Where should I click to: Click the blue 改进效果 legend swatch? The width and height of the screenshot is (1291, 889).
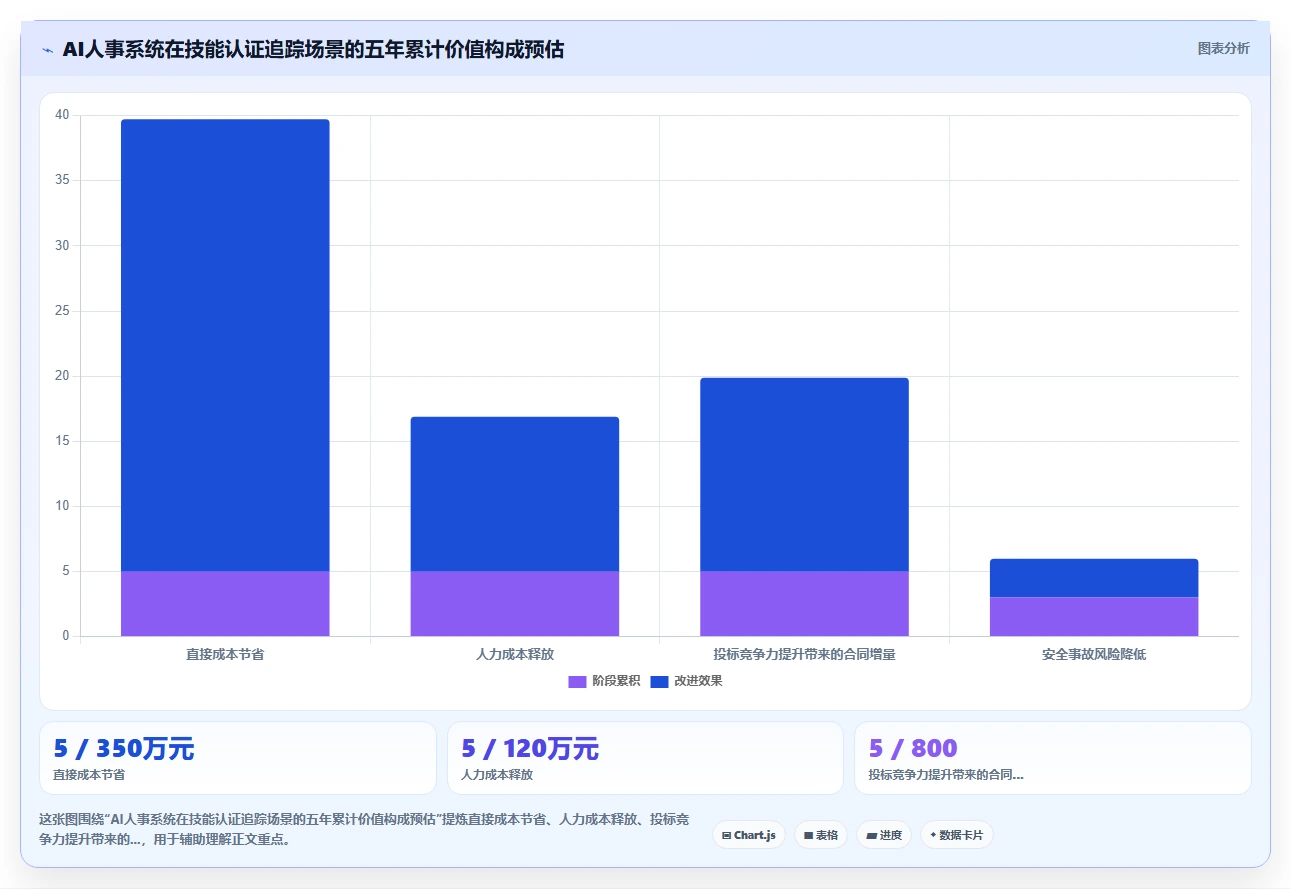[x=659, y=681]
